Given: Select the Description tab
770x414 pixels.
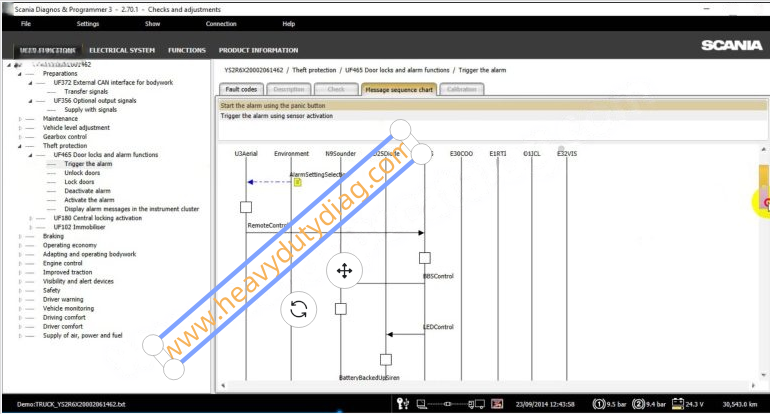Looking at the screenshot, I should coord(289,89).
